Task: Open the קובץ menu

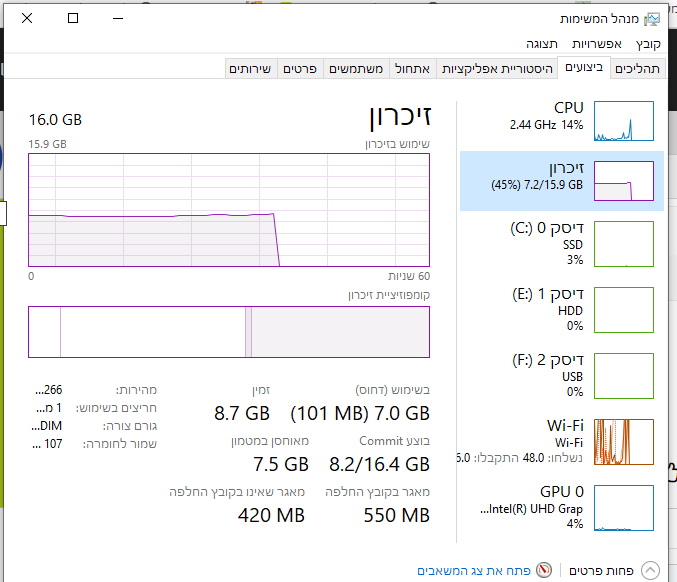Action: (x=648, y=44)
